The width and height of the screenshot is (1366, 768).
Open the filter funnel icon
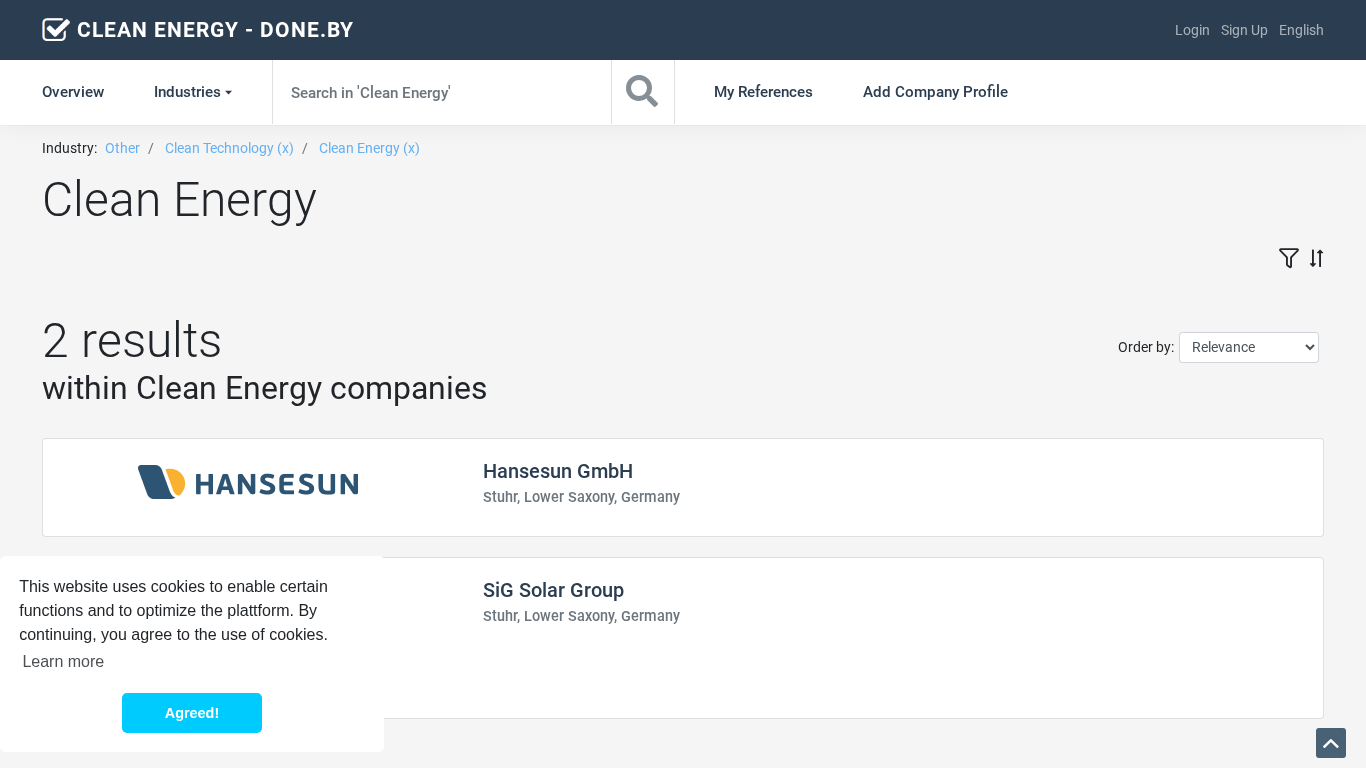1288,258
